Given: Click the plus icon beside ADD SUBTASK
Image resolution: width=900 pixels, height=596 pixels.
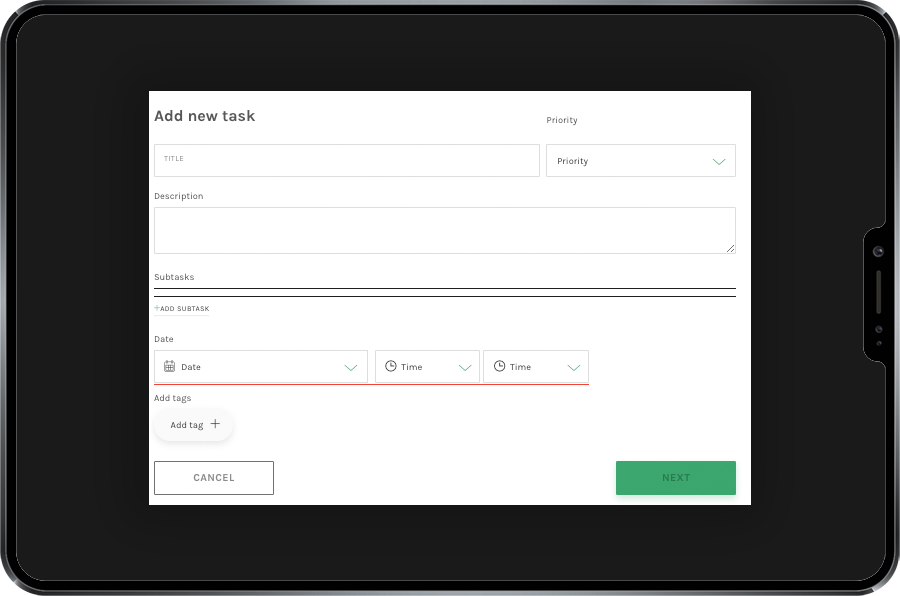Looking at the screenshot, I should (x=157, y=308).
